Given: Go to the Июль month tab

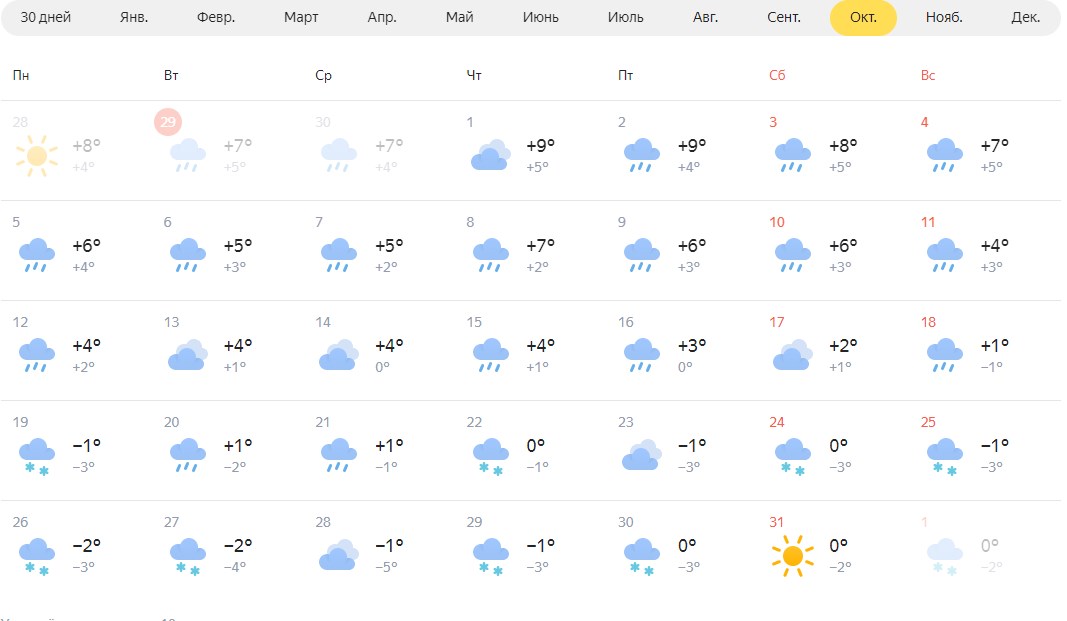Looking at the screenshot, I should click(626, 18).
